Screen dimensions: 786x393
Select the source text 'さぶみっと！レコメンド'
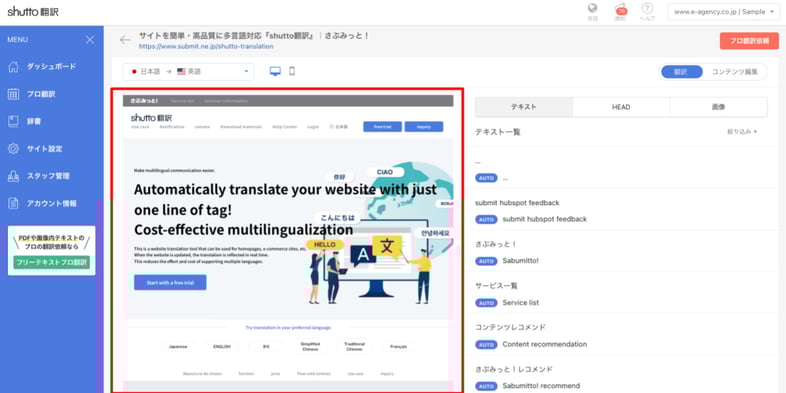pos(514,369)
